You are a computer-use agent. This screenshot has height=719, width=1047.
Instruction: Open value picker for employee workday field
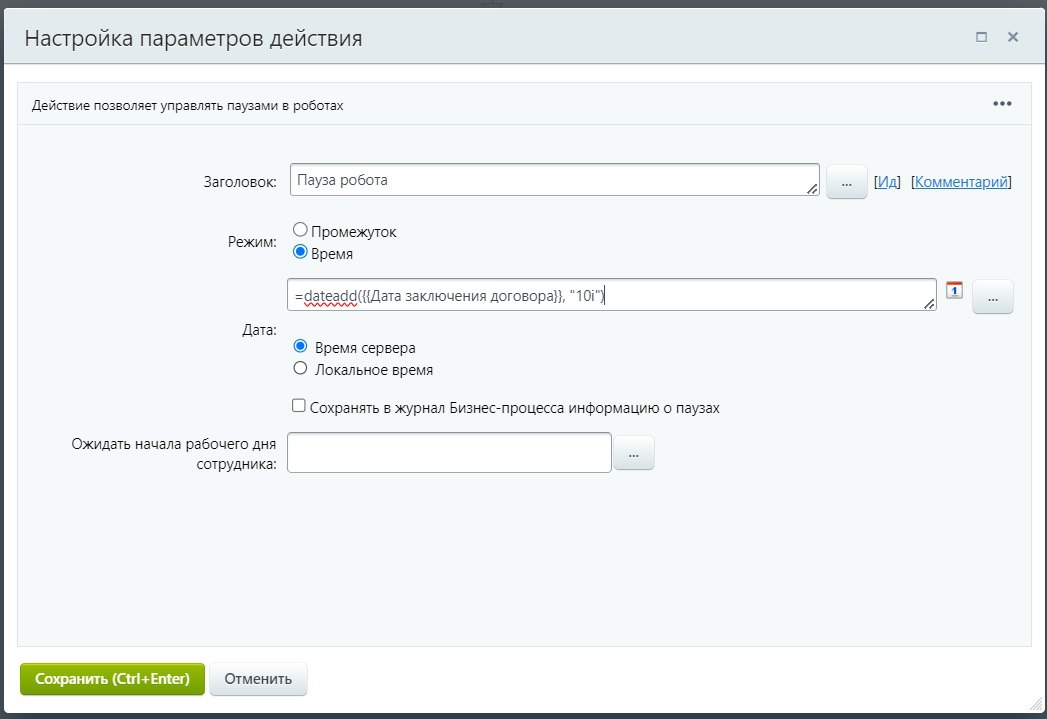click(633, 453)
